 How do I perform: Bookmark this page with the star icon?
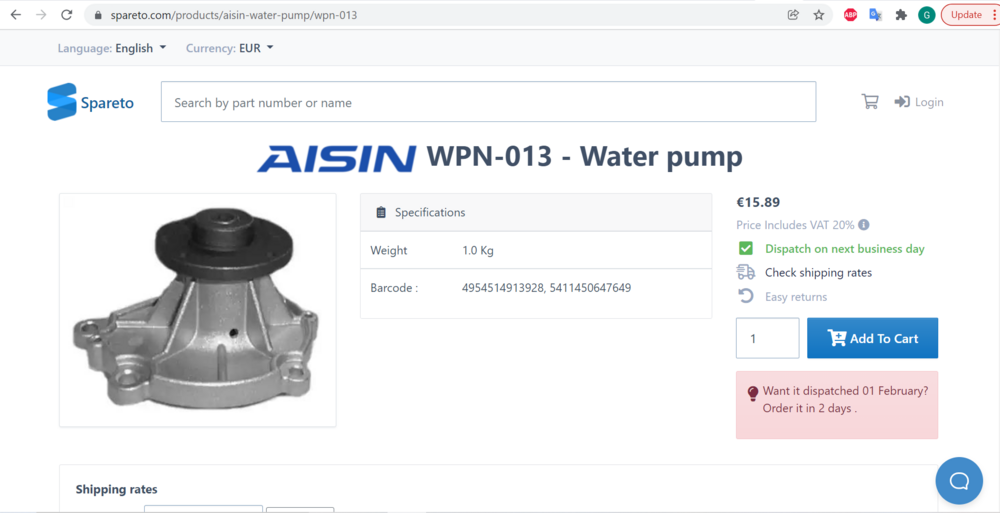pyautogui.click(x=819, y=15)
